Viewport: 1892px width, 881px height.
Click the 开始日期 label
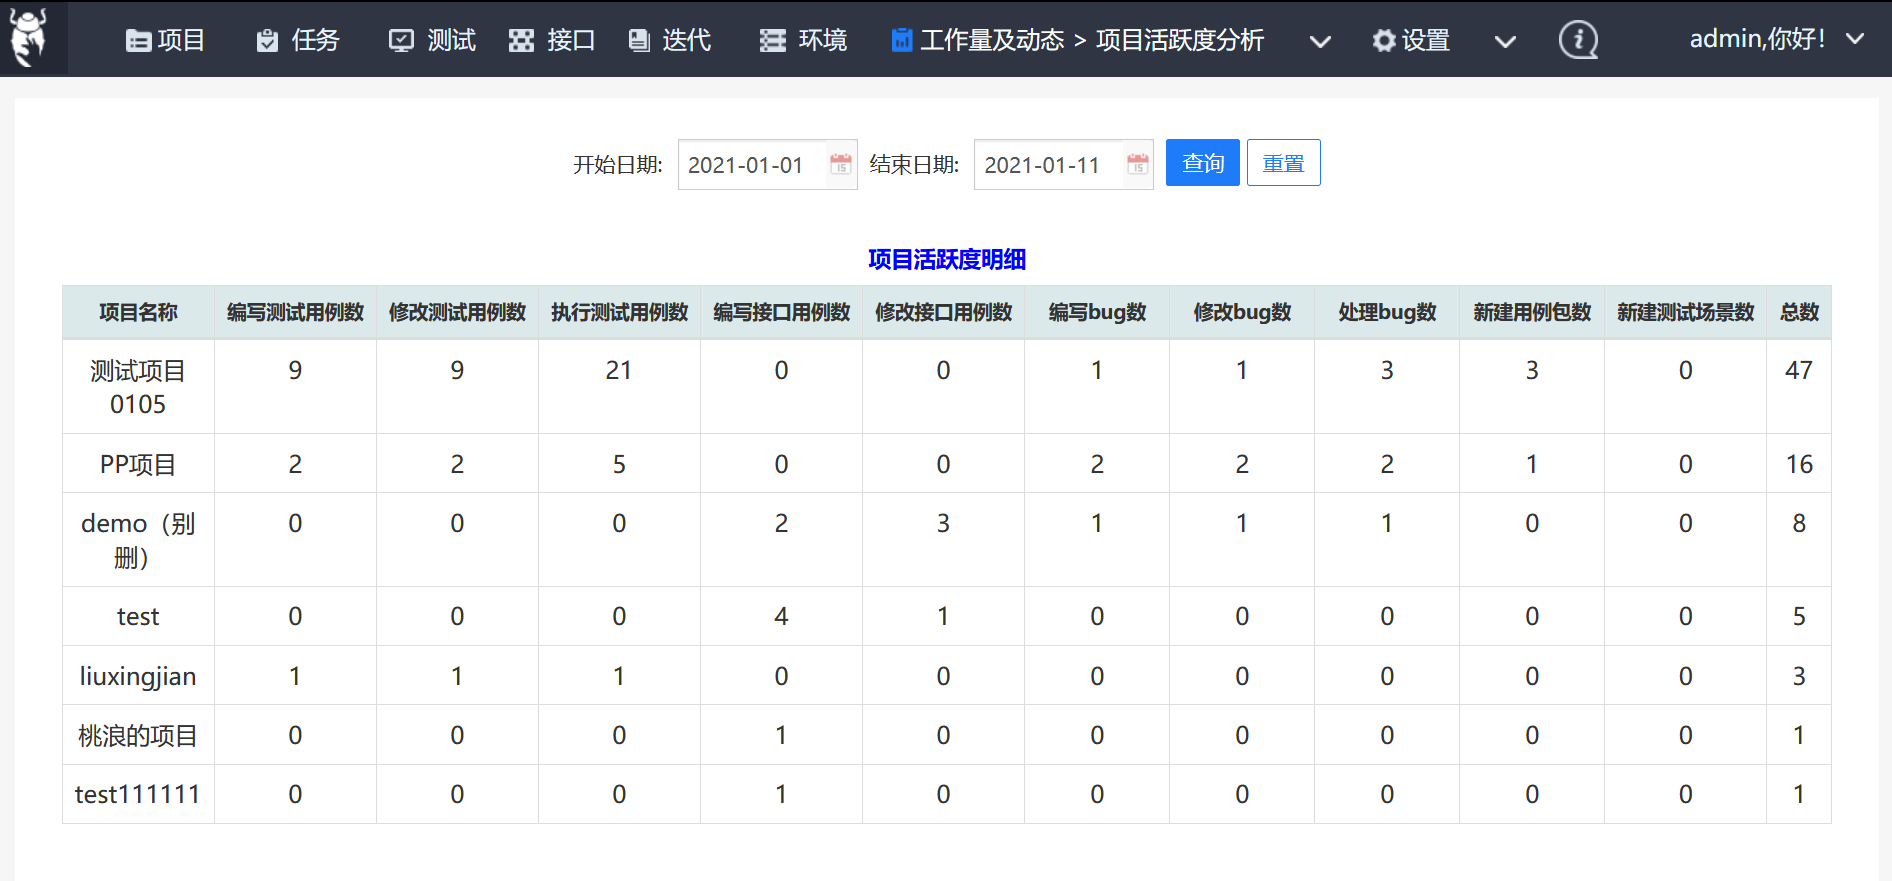click(617, 164)
